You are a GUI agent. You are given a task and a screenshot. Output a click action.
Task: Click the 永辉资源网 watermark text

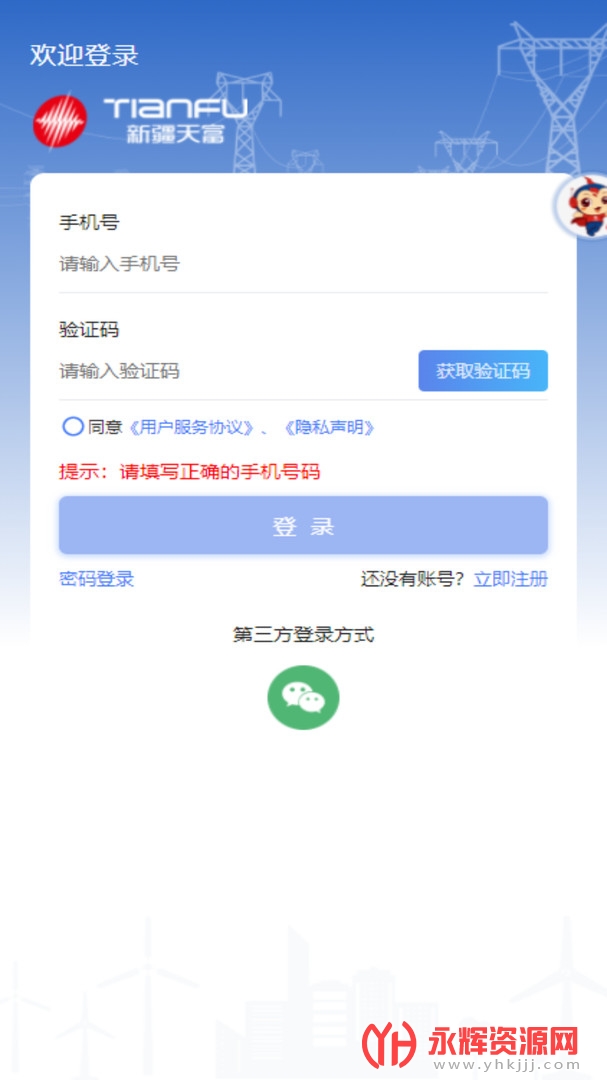[x=502, y=1040]
